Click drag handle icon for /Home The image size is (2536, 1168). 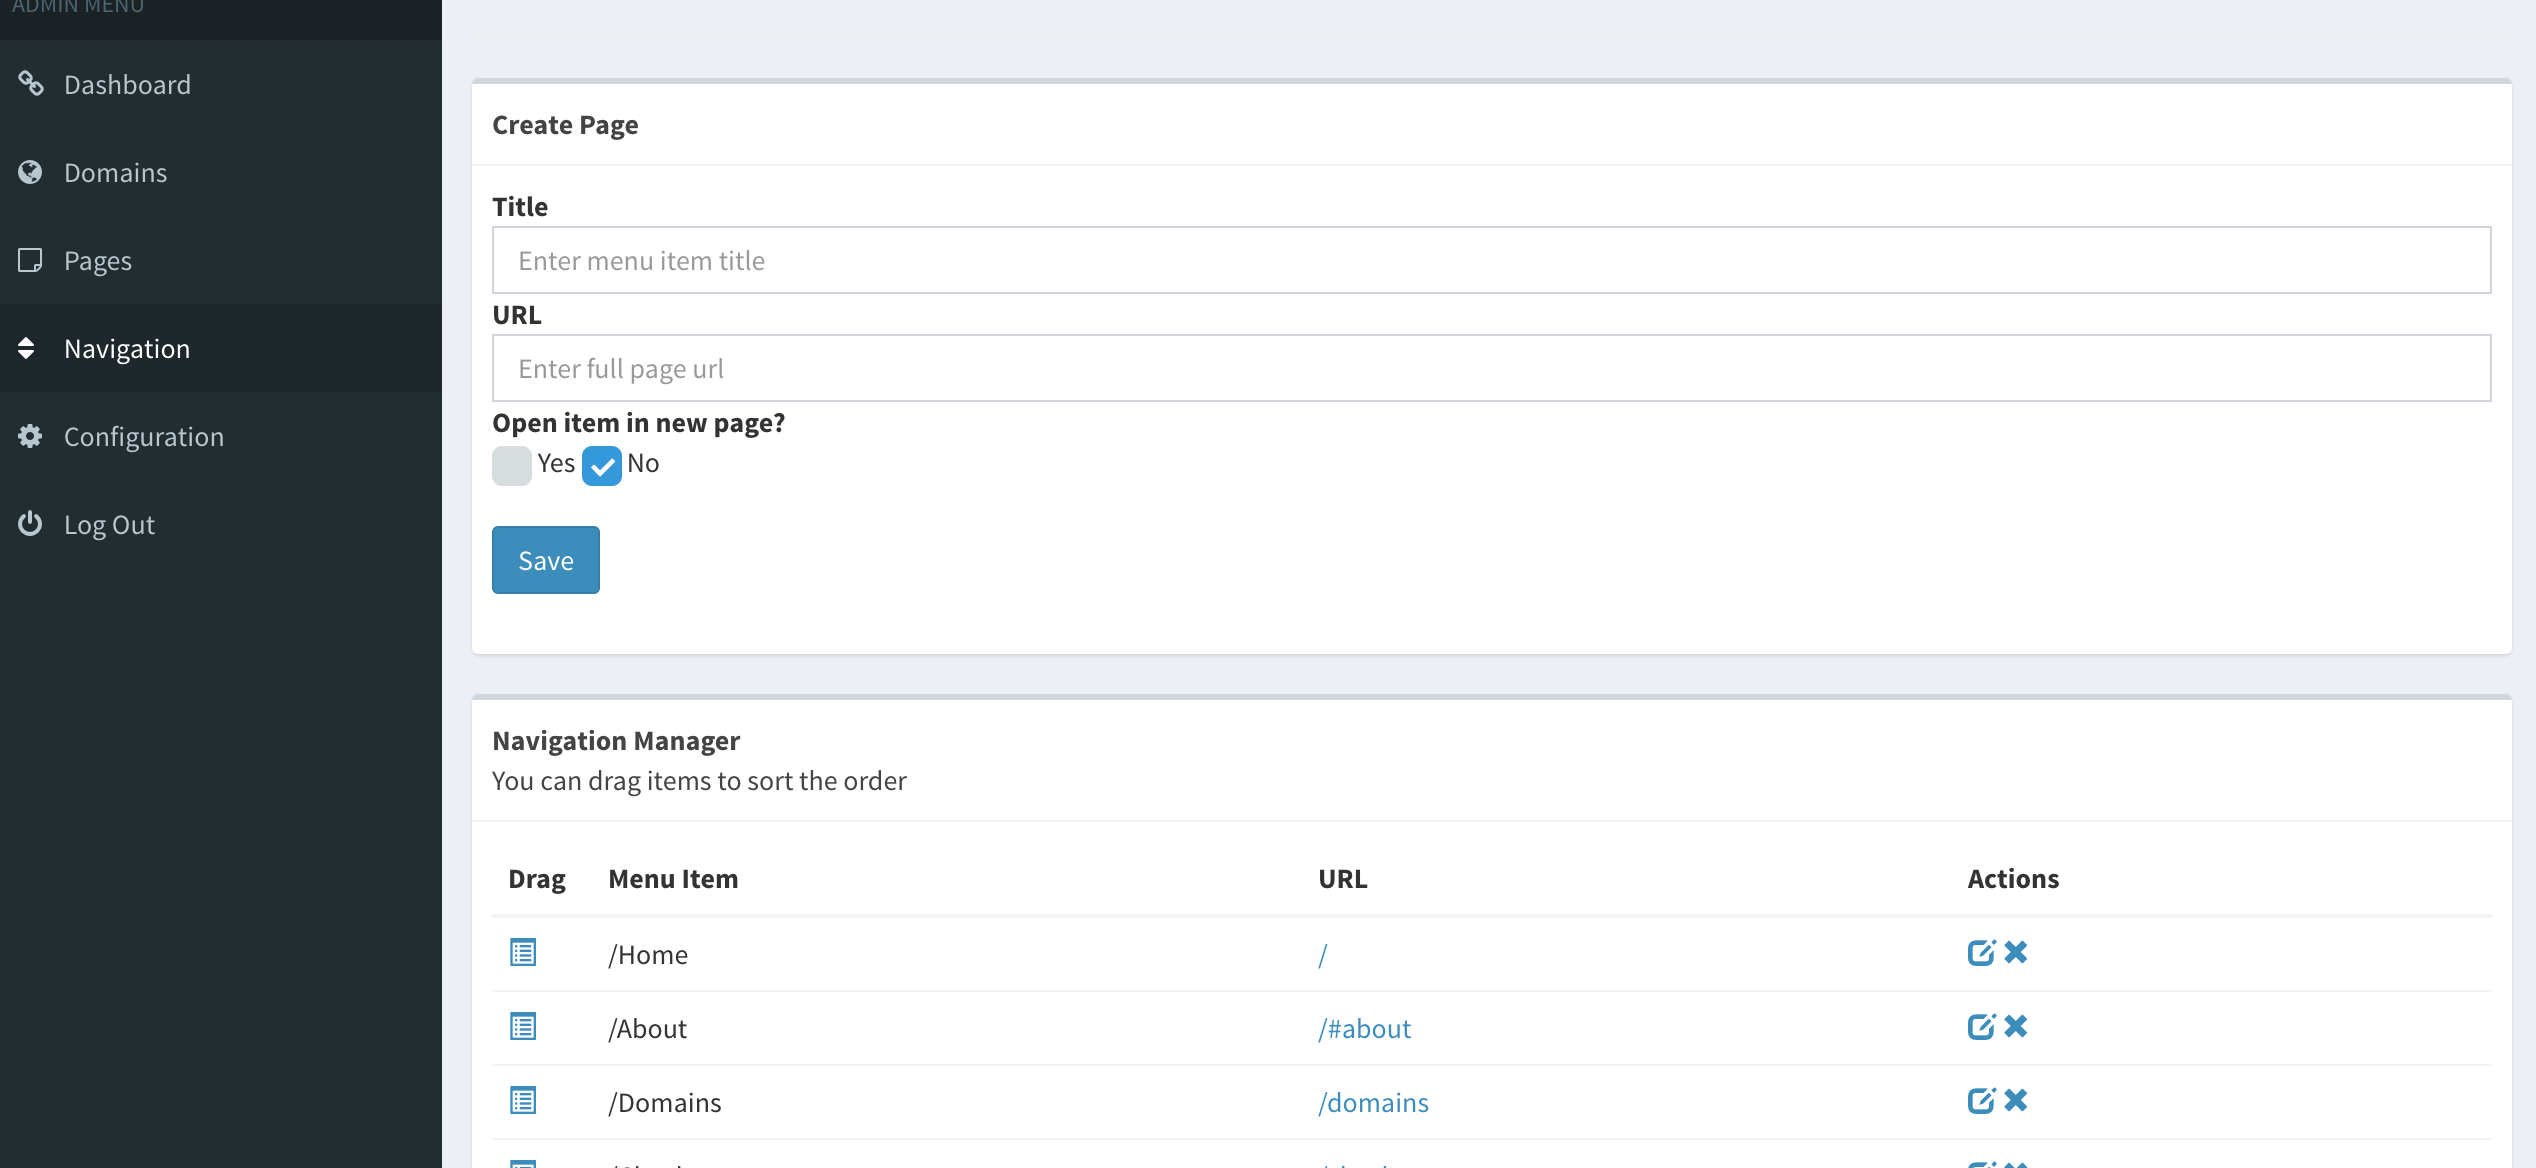(x=523, y=953)
